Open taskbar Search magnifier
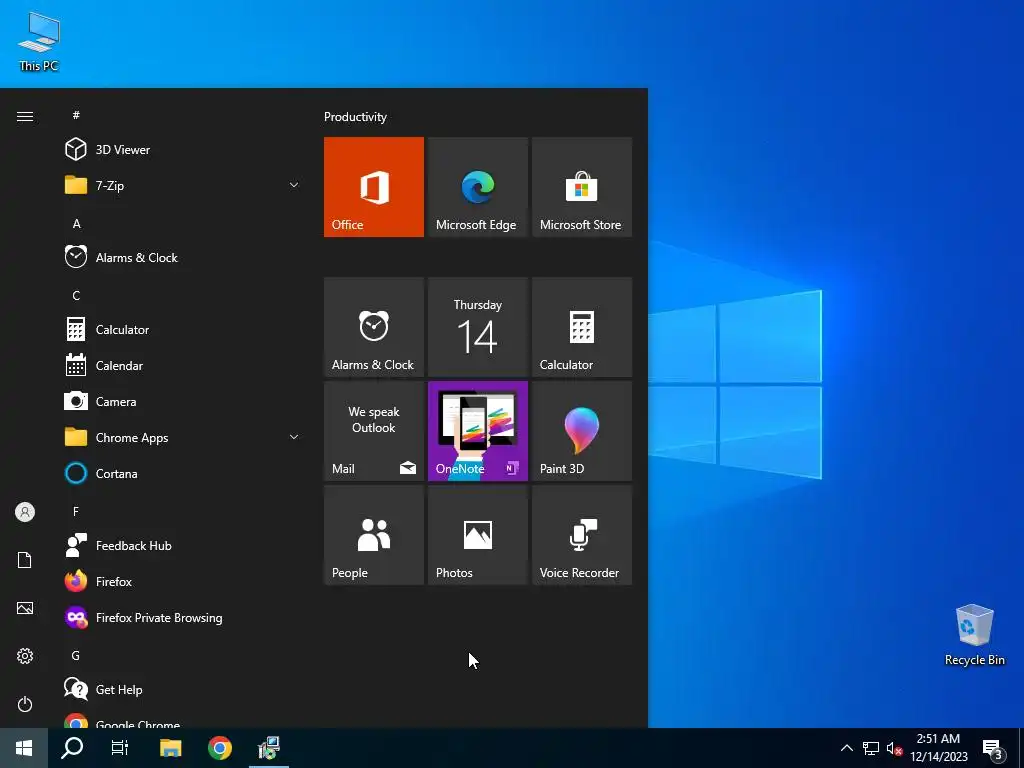Screen dimensions: 1024x768 click(72, 748)
